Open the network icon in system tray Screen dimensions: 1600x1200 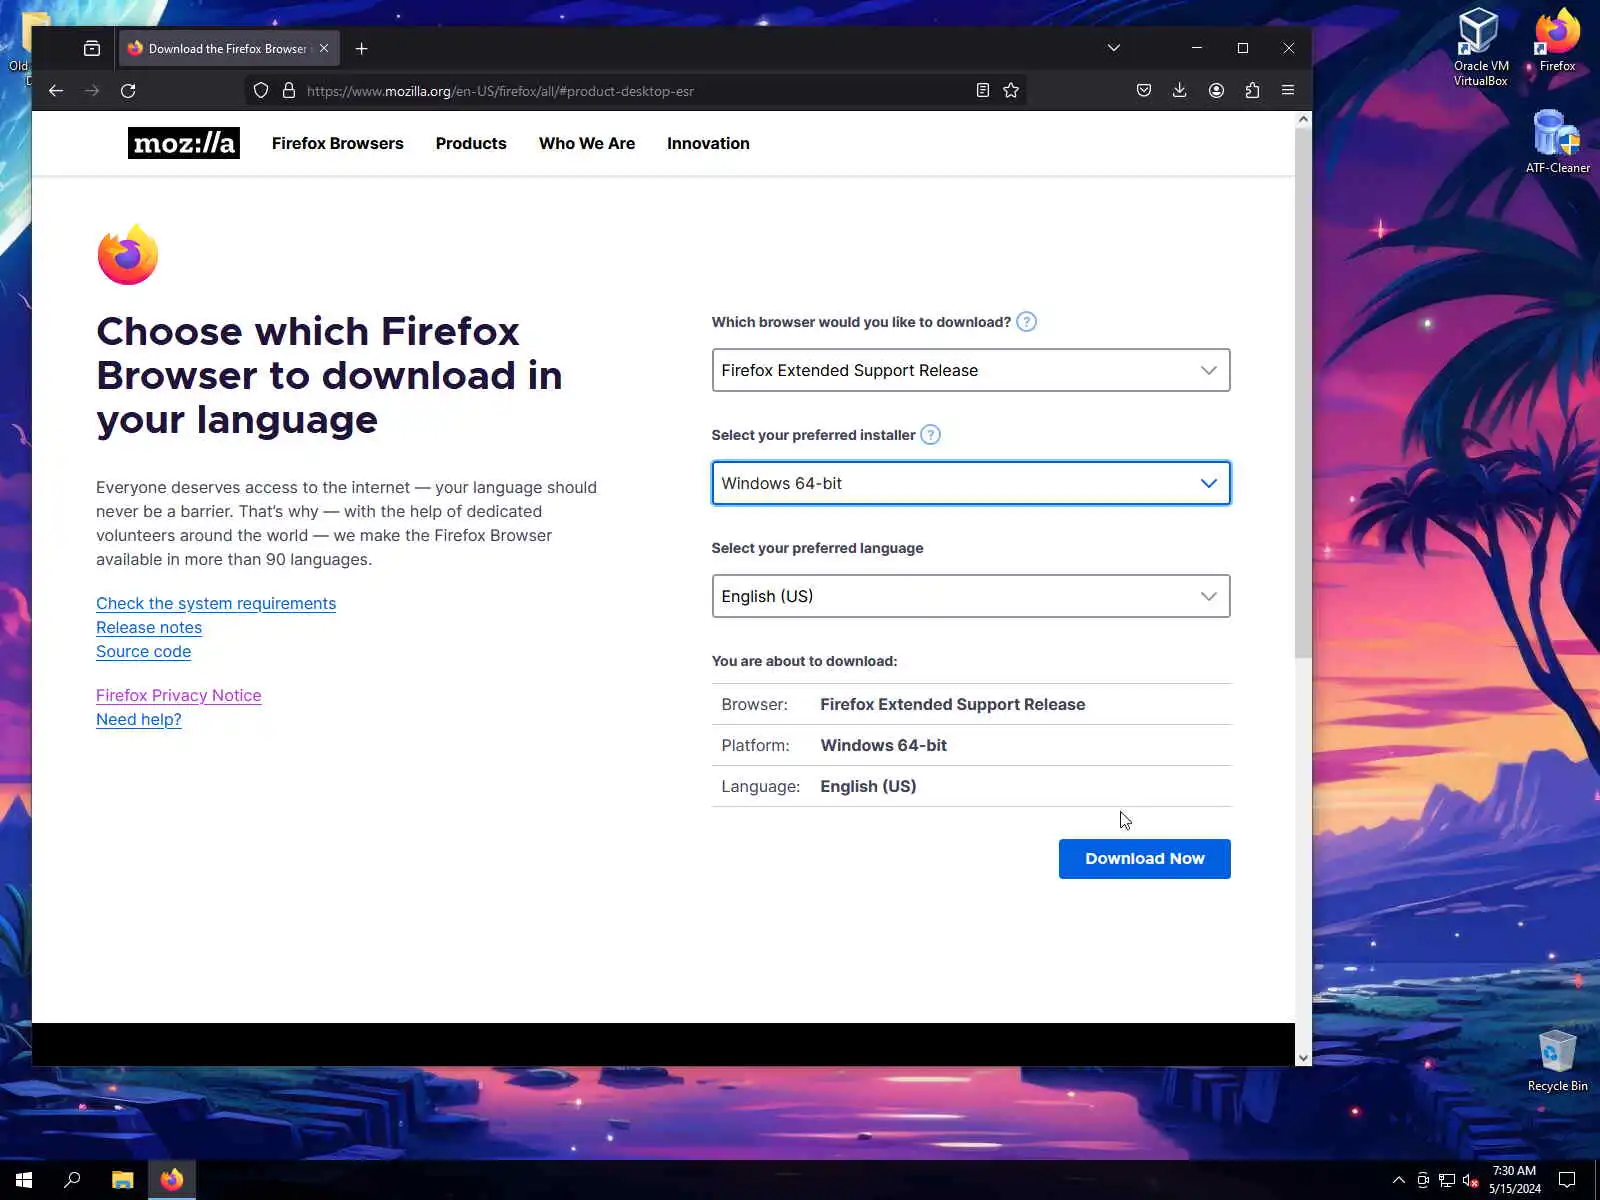click(1446, 1180)
